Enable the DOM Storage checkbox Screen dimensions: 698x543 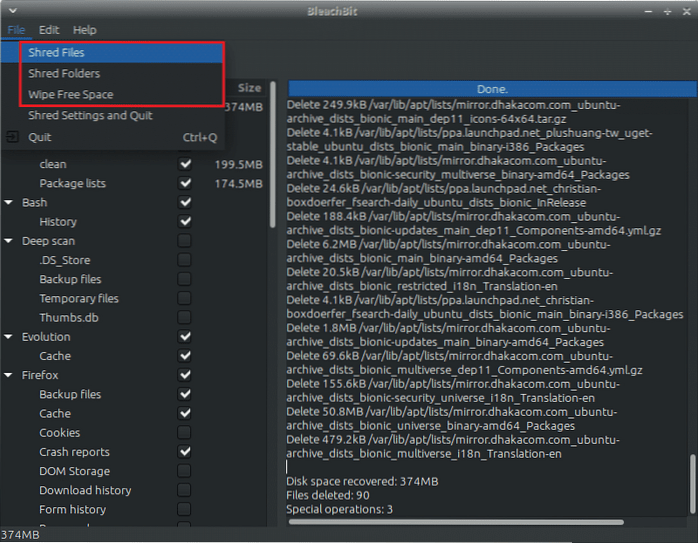click(x=185, y=471)
